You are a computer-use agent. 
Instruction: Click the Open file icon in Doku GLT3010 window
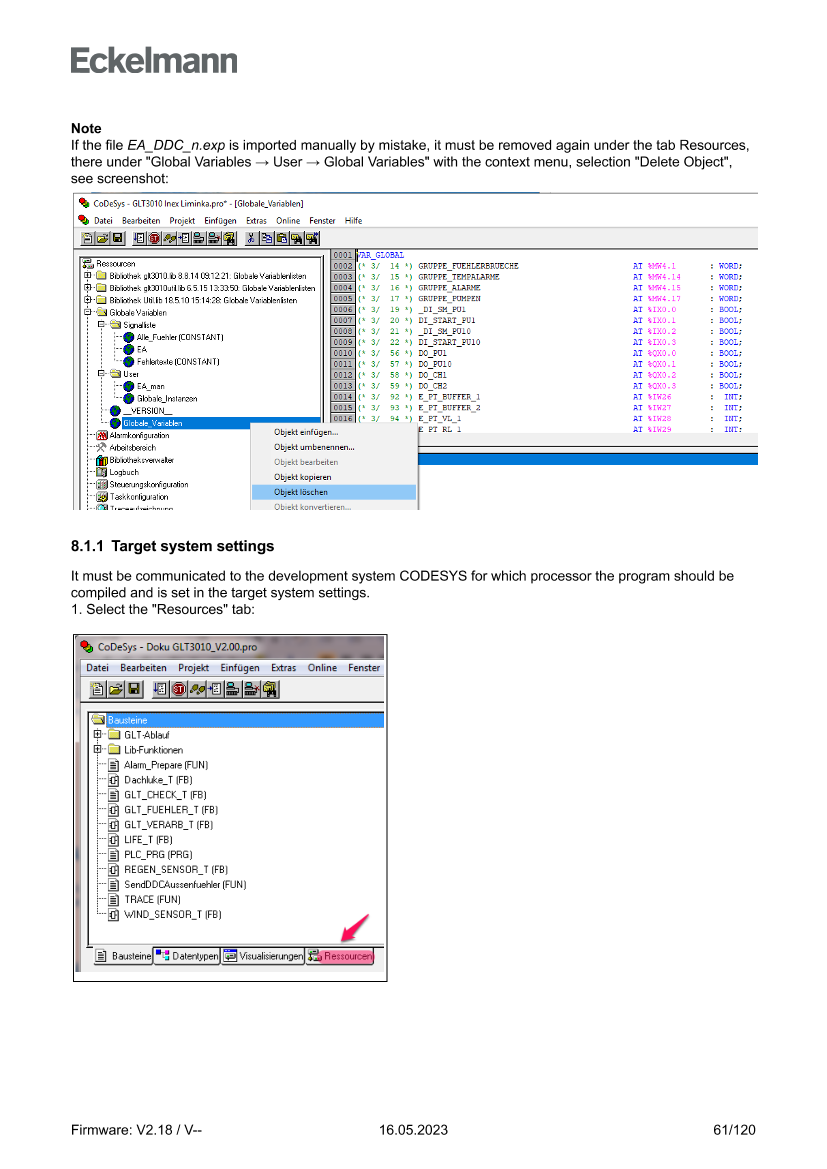[x=115, y=689]
